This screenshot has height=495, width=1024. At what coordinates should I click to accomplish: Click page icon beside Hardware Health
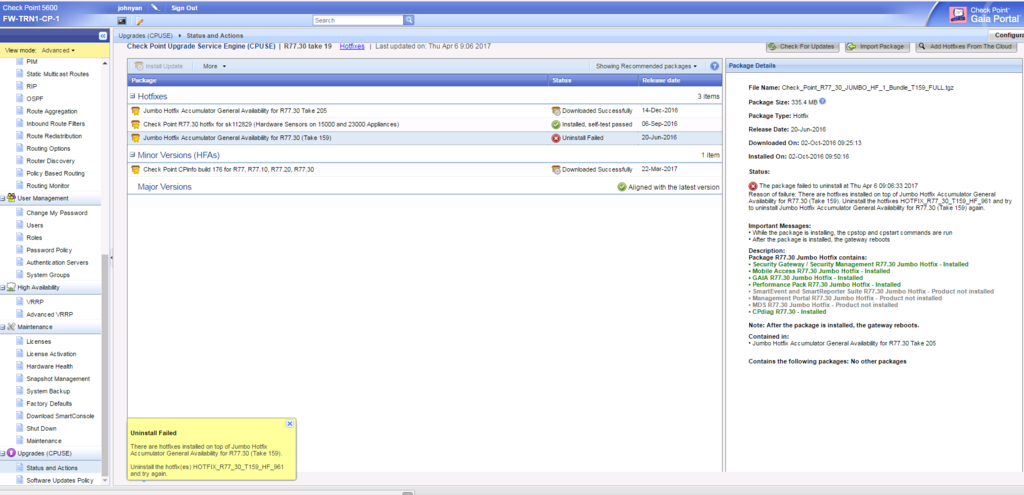click(x=20, y=366)
